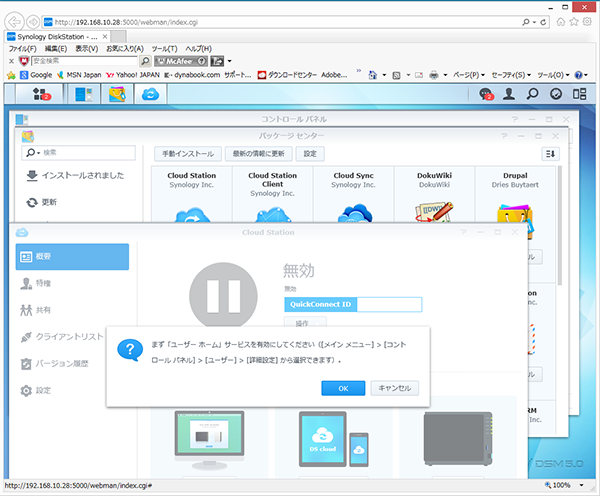Image resolution: width=600 pixels, height=496 pixels.
Task: Expand address bar search dropdown arrow
Action: [534, 22]
